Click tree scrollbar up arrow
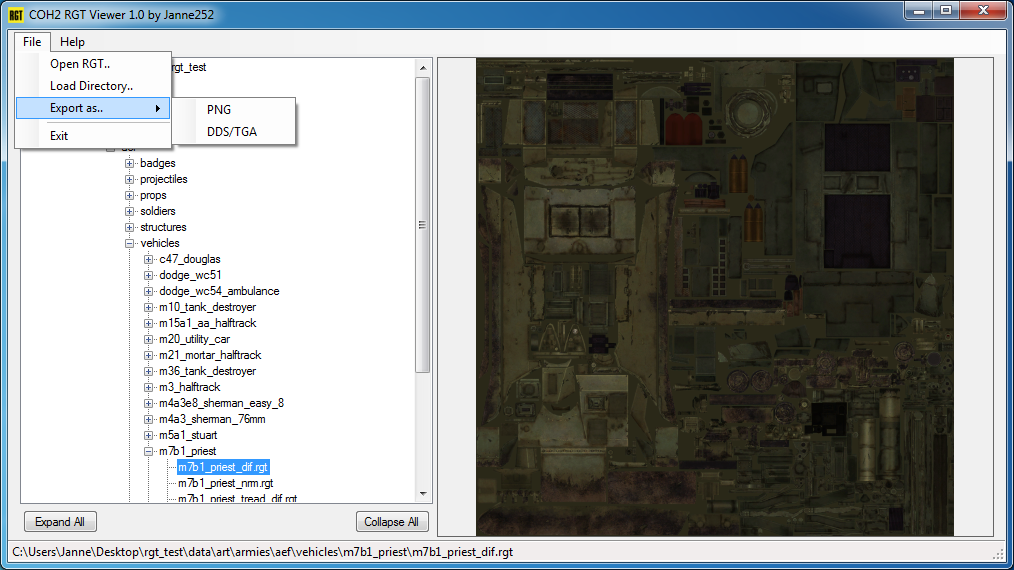 [x=423, y=67]
